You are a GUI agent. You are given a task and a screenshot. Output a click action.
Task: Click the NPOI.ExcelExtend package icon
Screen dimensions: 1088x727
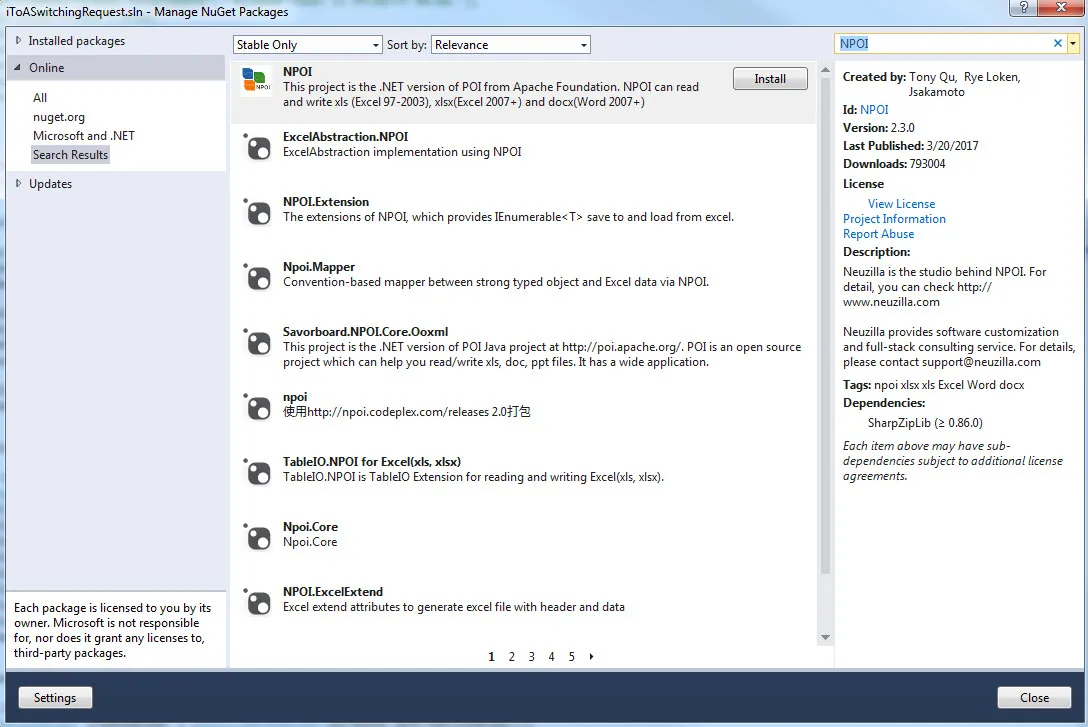tap(258, 602)
